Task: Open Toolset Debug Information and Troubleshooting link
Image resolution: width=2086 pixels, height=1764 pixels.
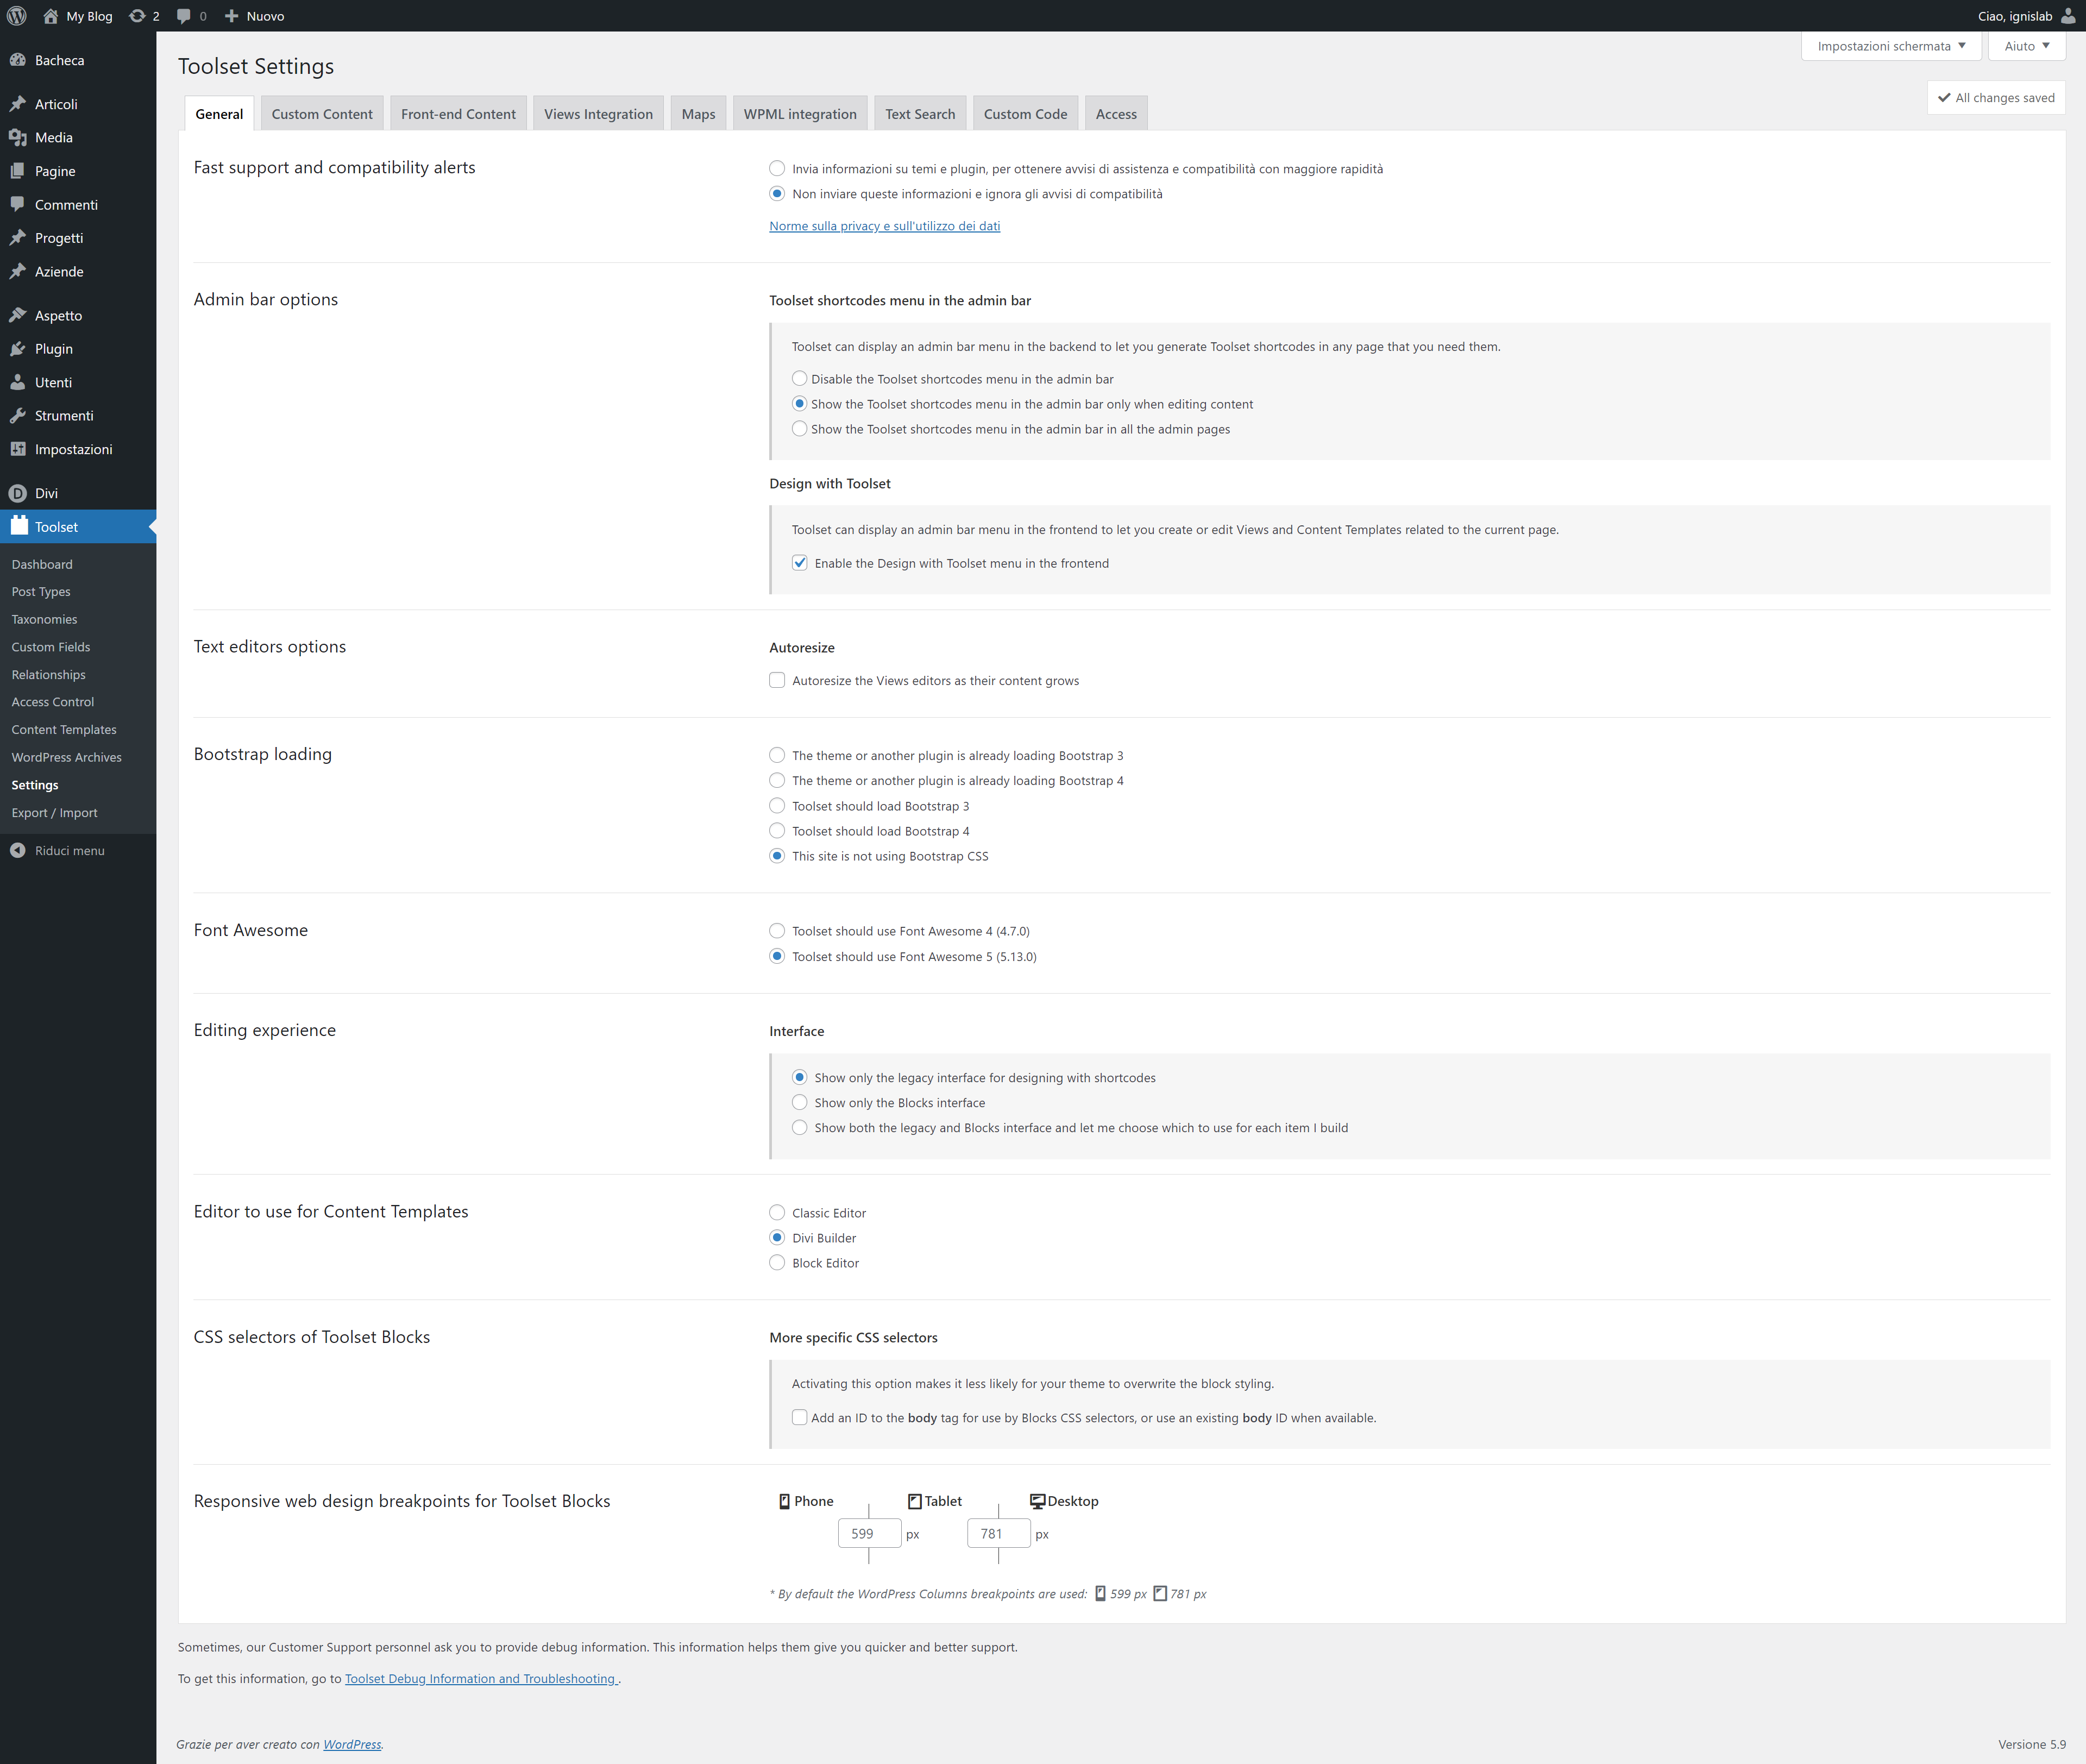Action: (480, 1679)
